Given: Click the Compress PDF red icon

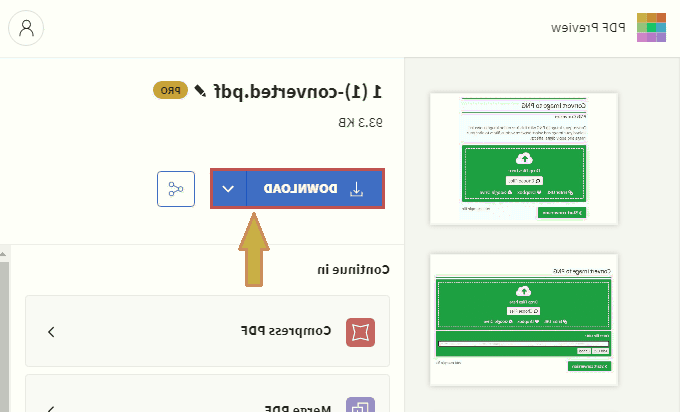Looking at the screenshot, I should (x=360, y=332).
